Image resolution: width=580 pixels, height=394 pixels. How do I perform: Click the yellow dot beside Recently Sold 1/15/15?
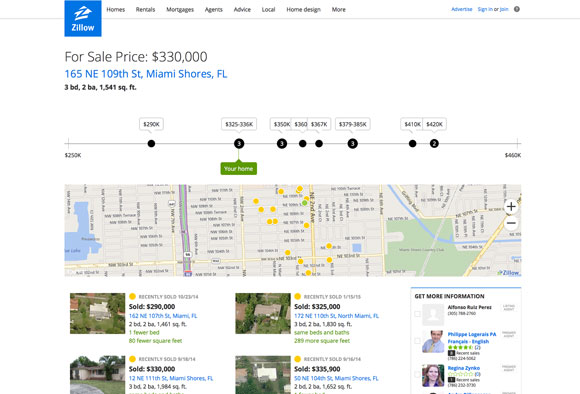pos(297,296)
